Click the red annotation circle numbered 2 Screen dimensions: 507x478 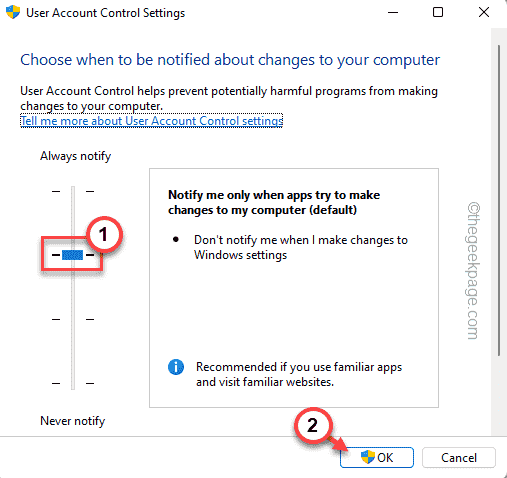tap(313, 425)
